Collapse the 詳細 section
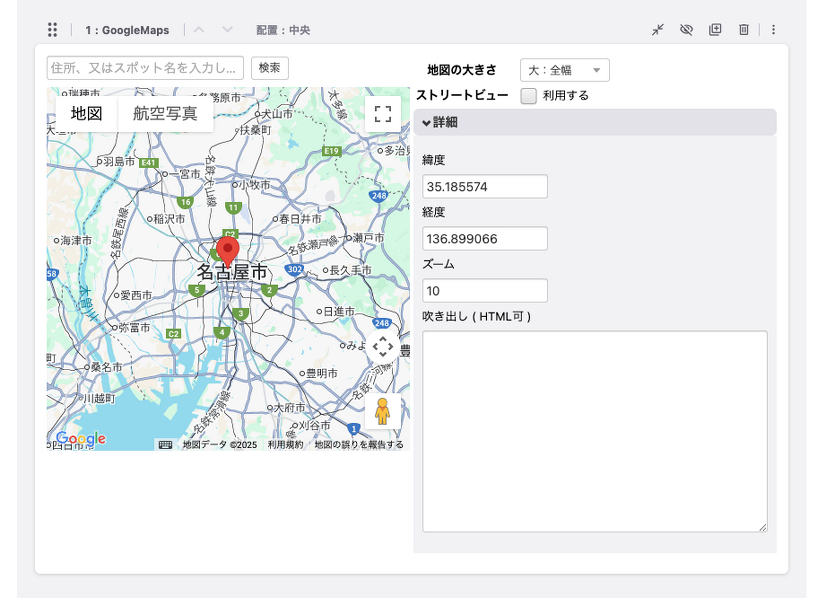The height and width of the screenshot is (598, 835). tap(443, 121)
